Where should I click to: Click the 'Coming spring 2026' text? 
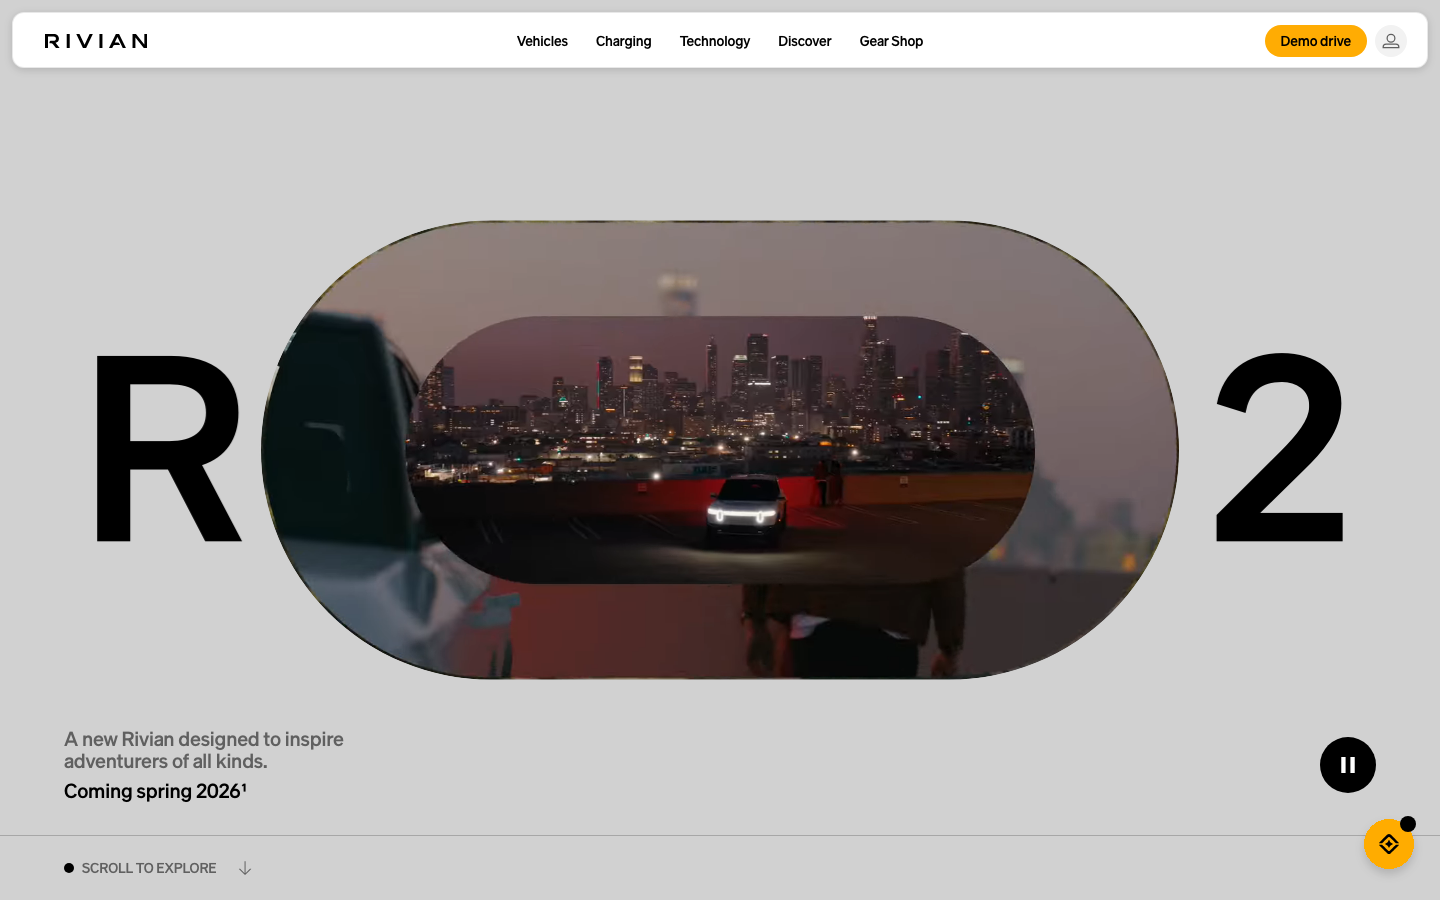pos(155,791)
